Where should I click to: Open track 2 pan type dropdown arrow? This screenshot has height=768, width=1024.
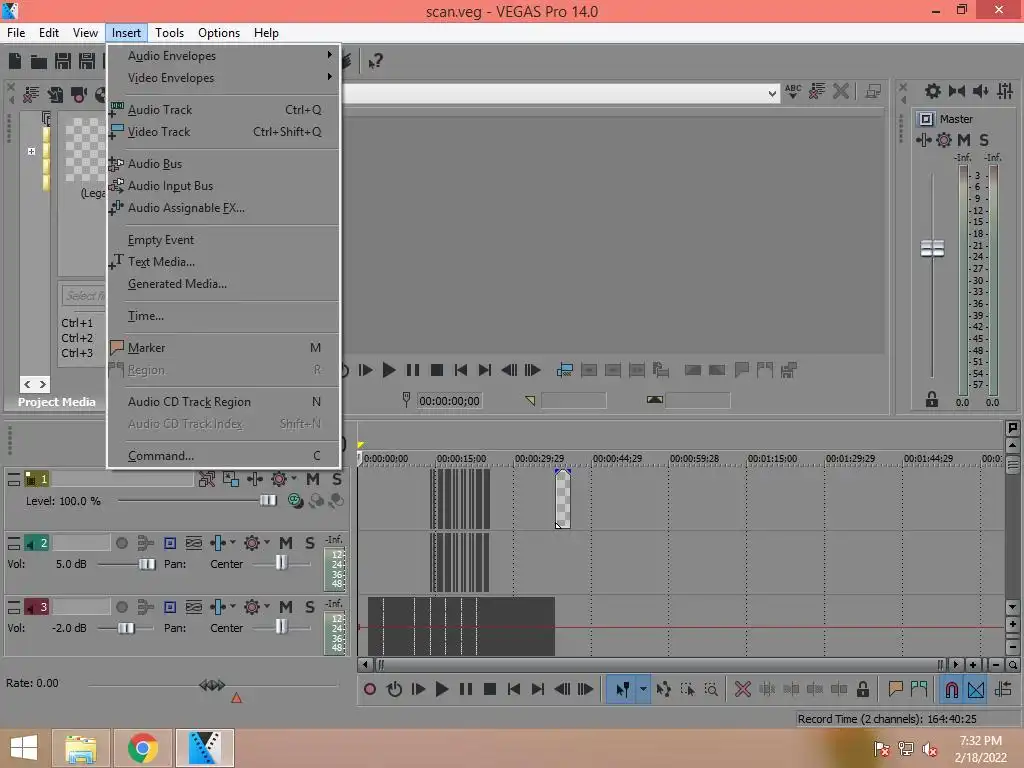click(x=232, y=542)
